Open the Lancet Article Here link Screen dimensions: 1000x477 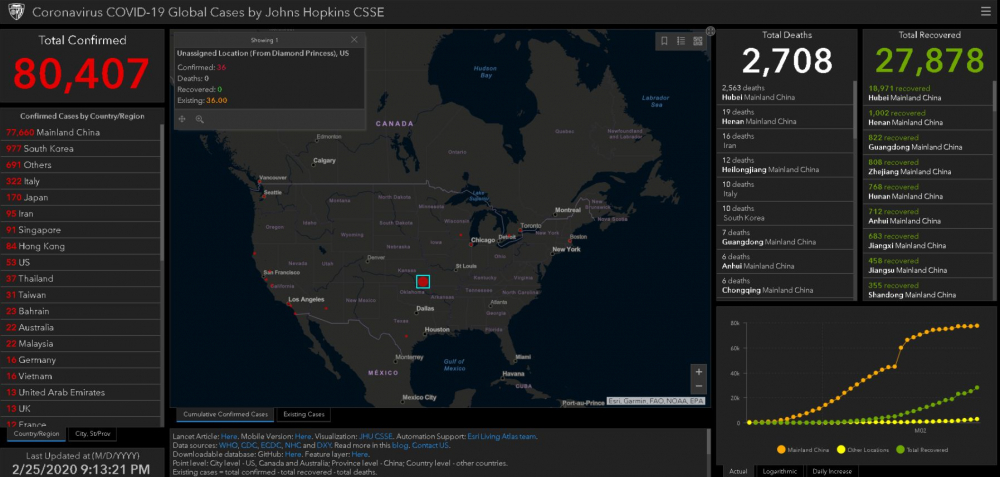[x=229, y=437]
